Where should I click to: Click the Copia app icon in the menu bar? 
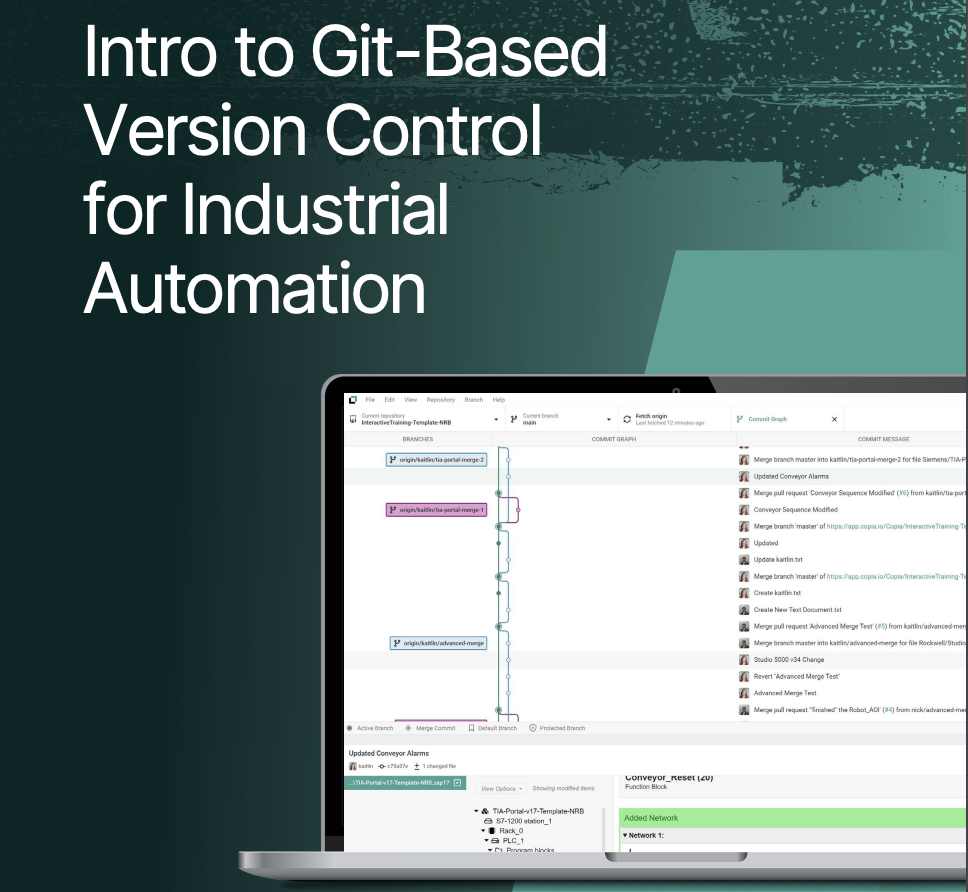pyautogui.click(x=353, y=400)
